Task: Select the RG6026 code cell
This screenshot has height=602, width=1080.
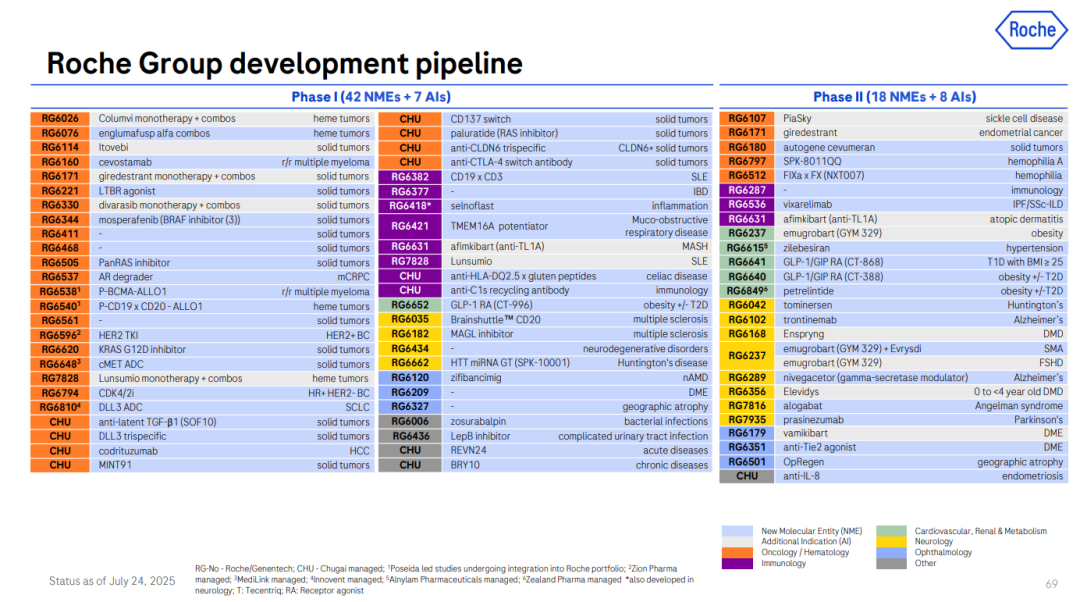Action: (60, 118)
